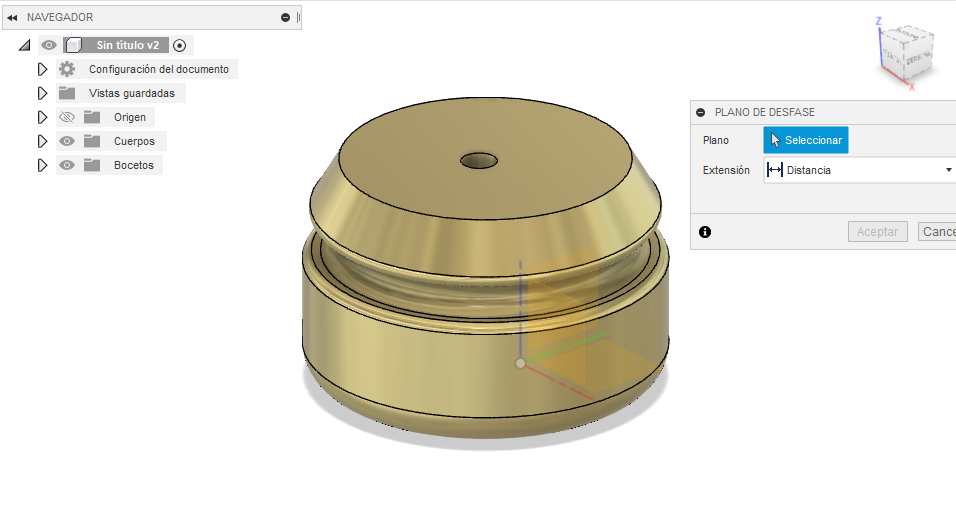956x507 pixels.
Task: Click the info icon in Plano de desfase dialog
Action: (x=705, y=232)
